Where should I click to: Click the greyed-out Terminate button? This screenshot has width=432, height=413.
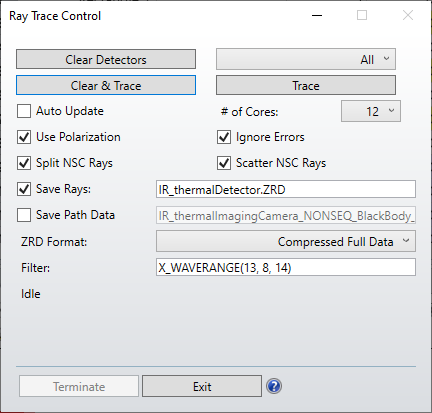[79, 386]
